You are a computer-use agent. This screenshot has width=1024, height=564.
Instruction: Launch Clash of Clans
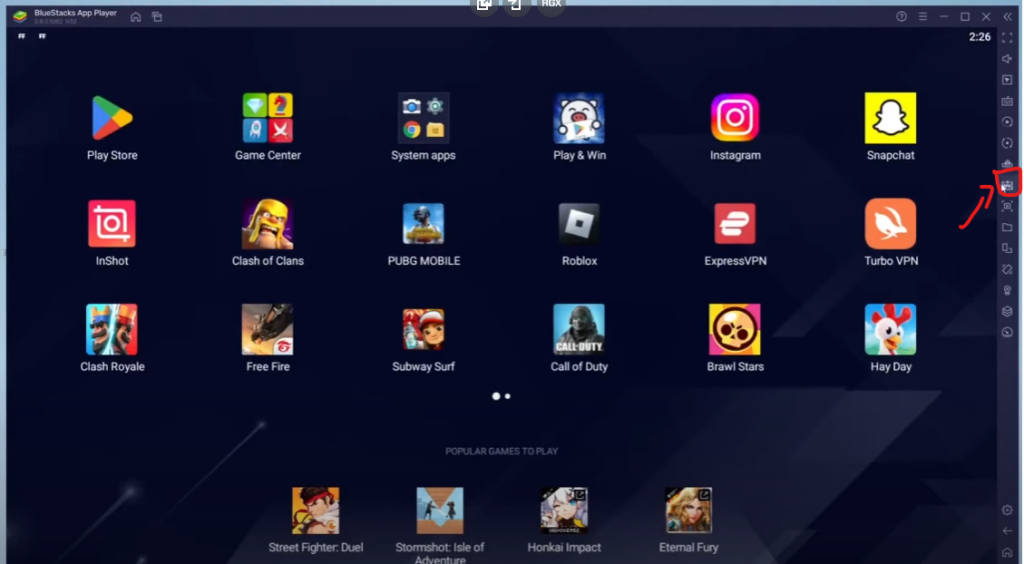click(x=268, y=224)
